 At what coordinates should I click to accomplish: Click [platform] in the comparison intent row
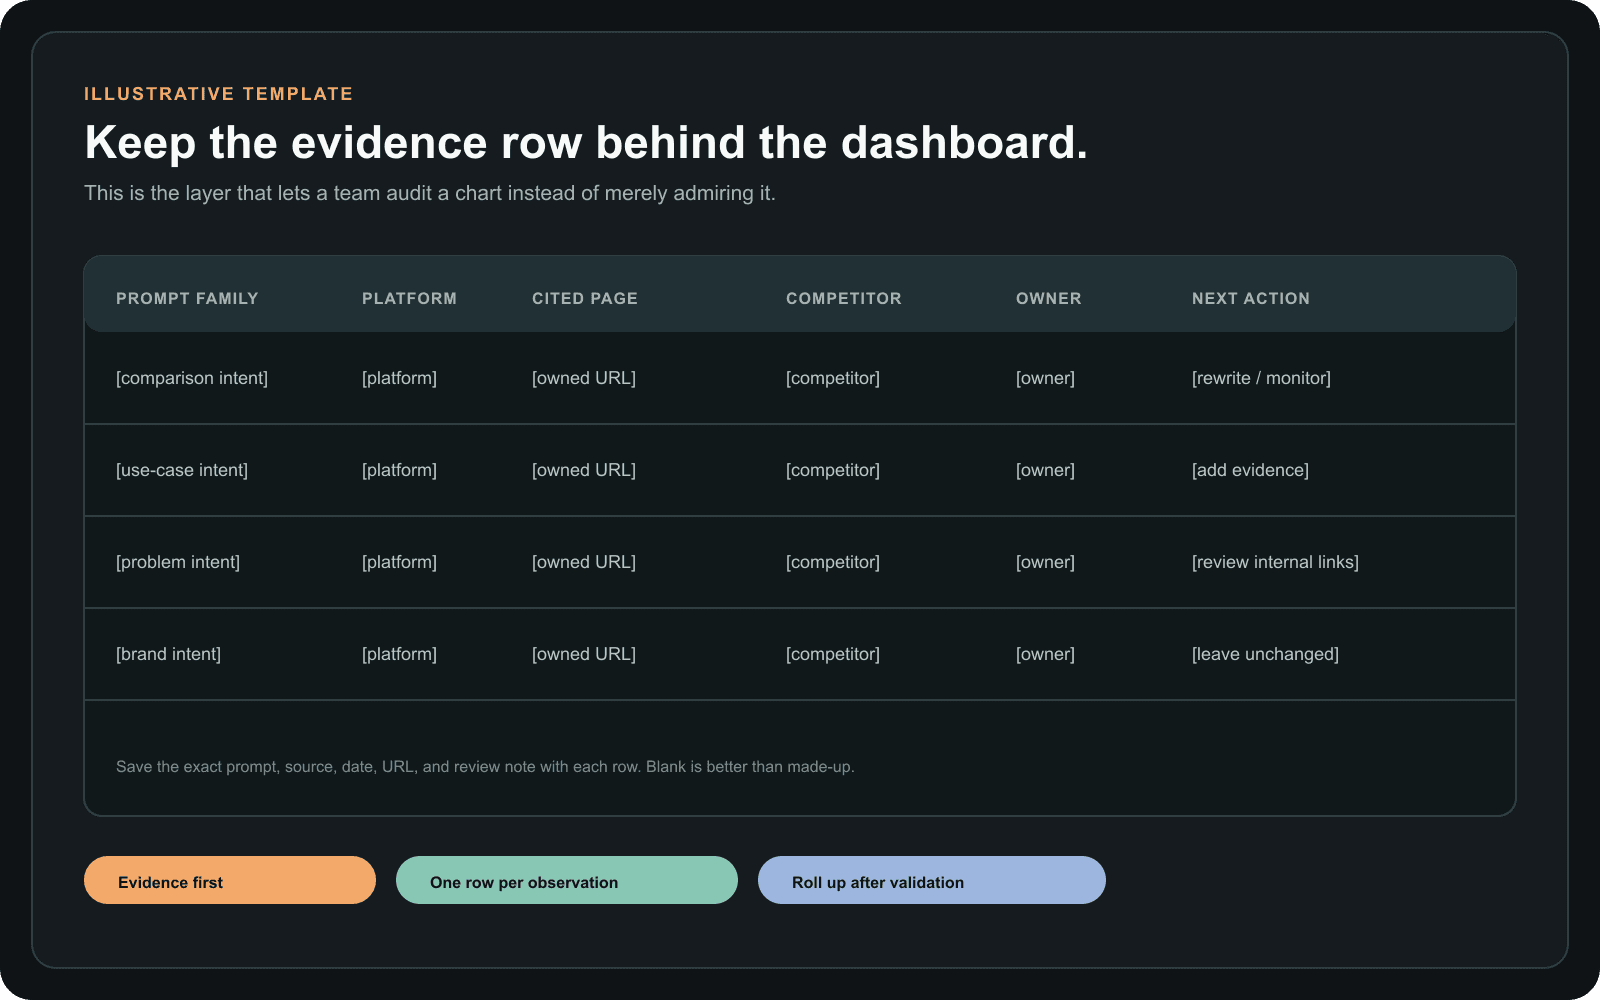pos(399,378)
